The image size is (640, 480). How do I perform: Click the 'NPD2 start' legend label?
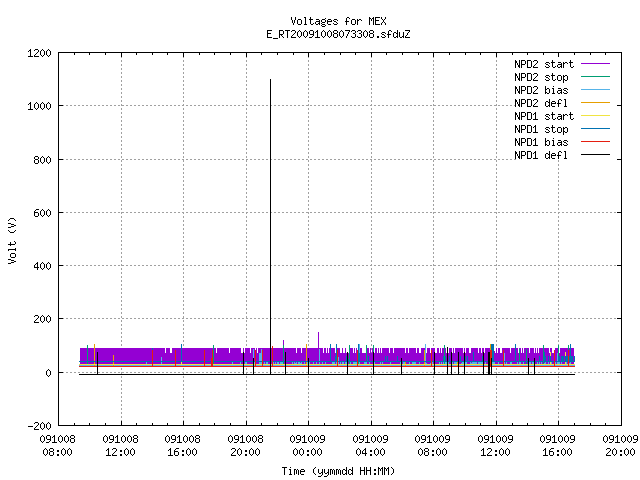[544, 64]
